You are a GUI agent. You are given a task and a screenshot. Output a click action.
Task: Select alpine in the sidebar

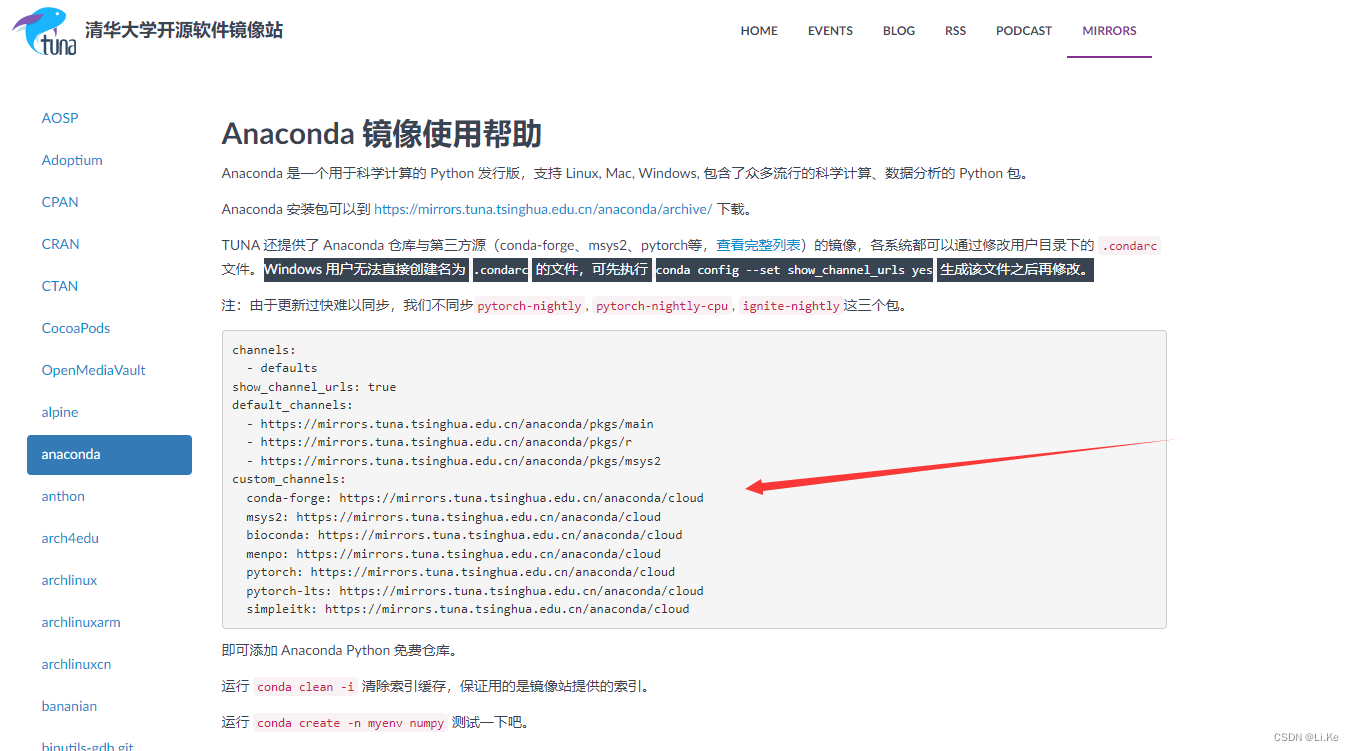coord(60,412)
